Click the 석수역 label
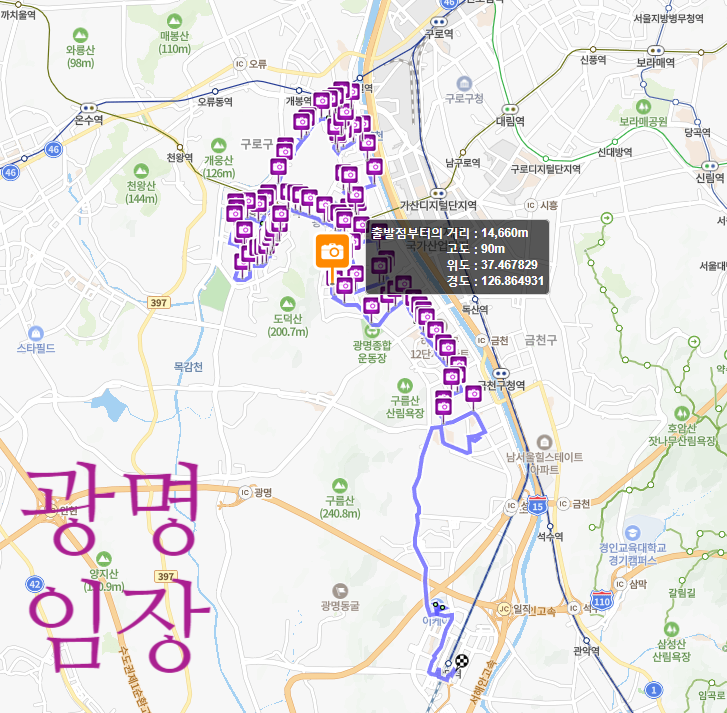727x713 pixels. [x=550, y=537]
